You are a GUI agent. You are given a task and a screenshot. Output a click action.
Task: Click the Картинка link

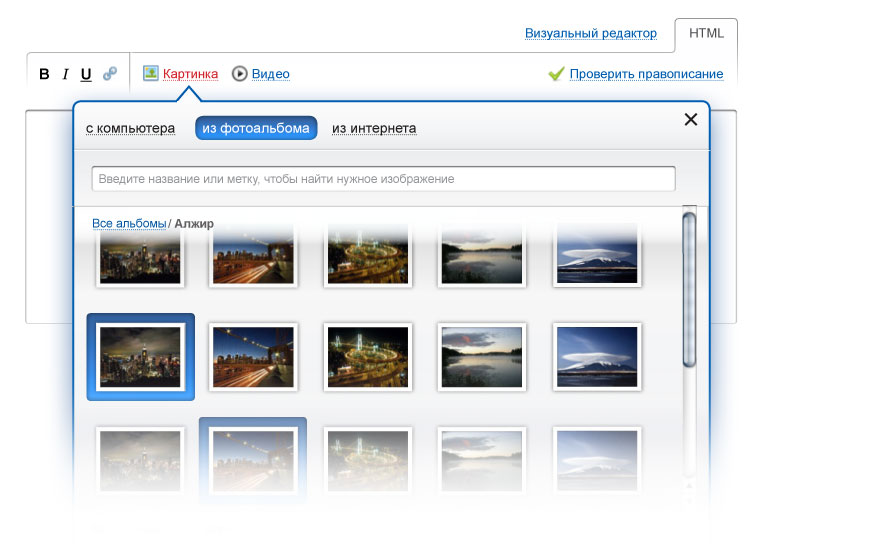click(x=190, y=74)
